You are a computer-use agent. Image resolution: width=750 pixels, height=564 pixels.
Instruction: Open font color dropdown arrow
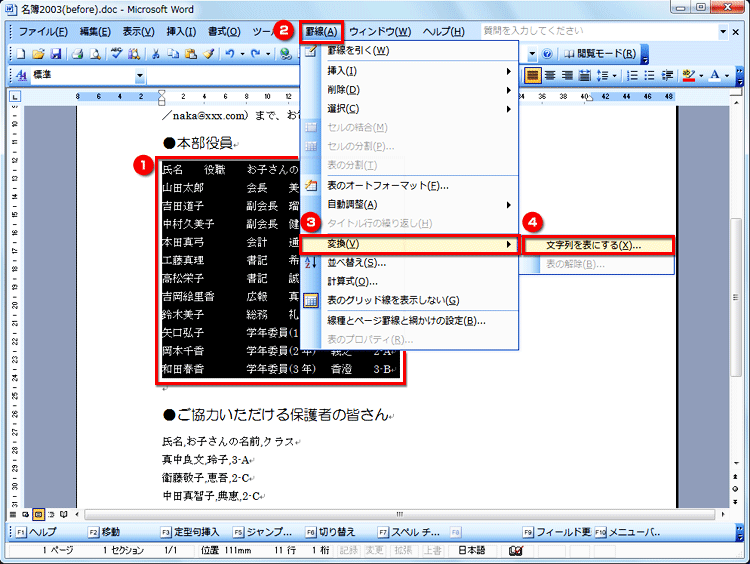(x=727, y=75)
